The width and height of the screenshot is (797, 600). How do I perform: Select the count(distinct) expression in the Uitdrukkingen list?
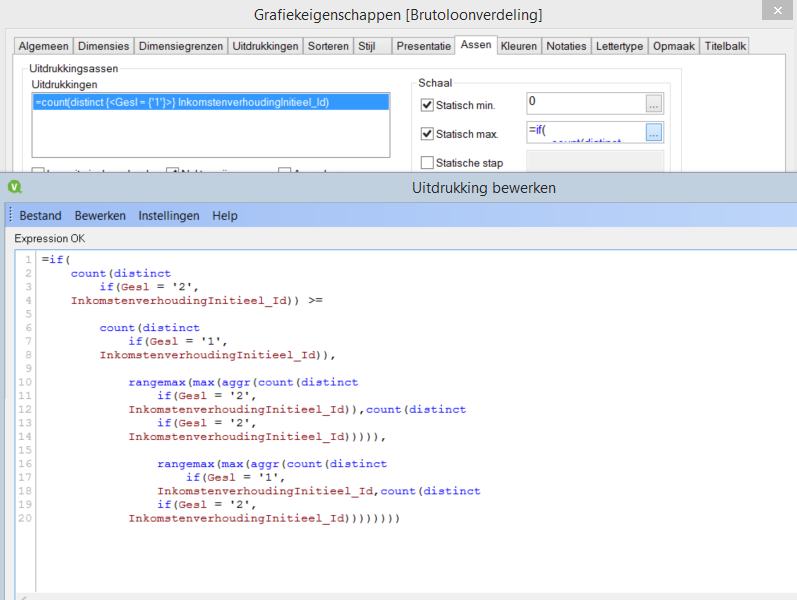(180, 101)
